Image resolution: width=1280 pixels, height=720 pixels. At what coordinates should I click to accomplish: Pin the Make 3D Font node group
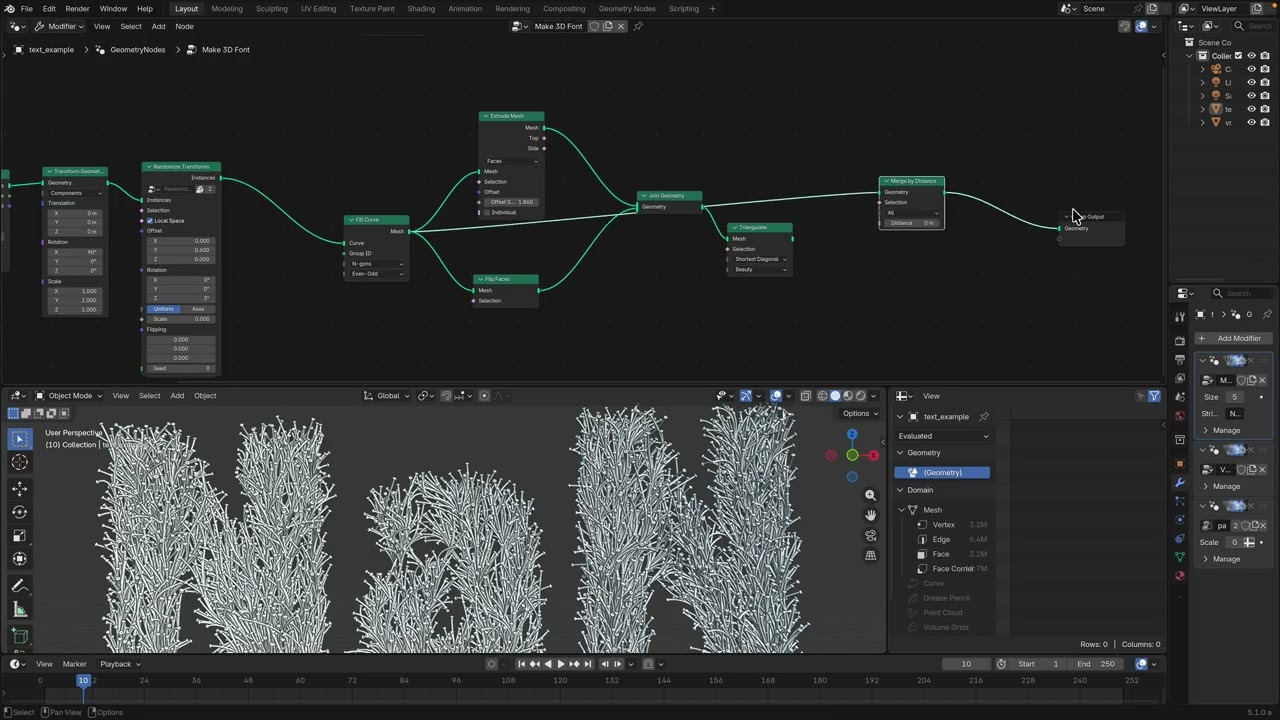click(638, 26)
